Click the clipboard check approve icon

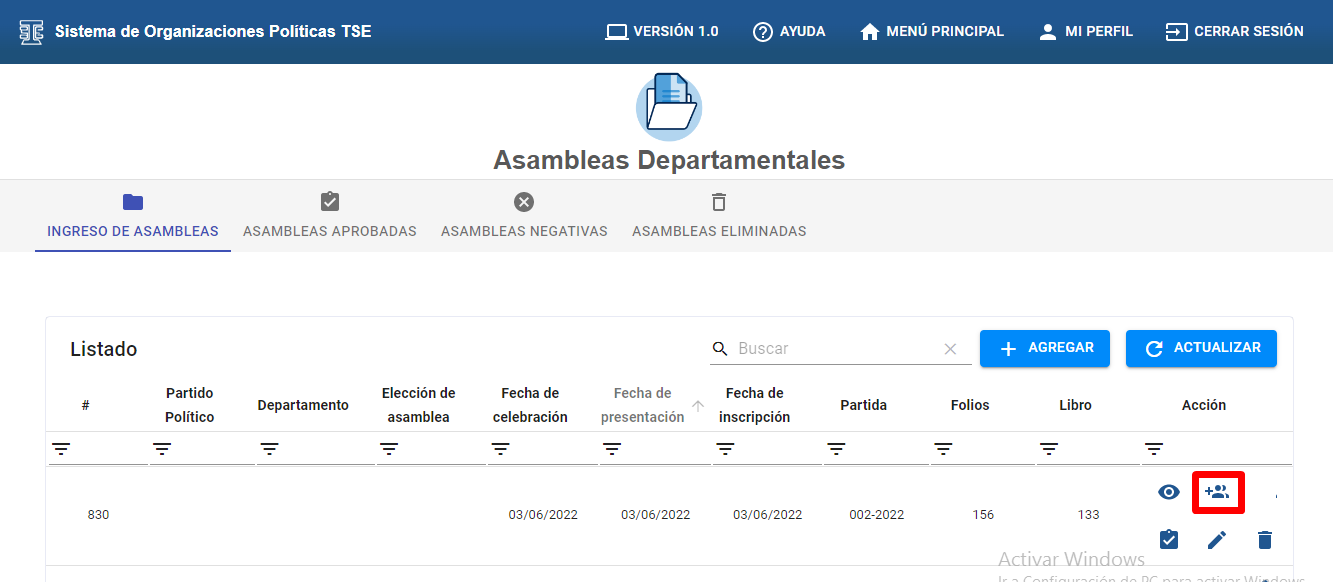[1168, 540]
